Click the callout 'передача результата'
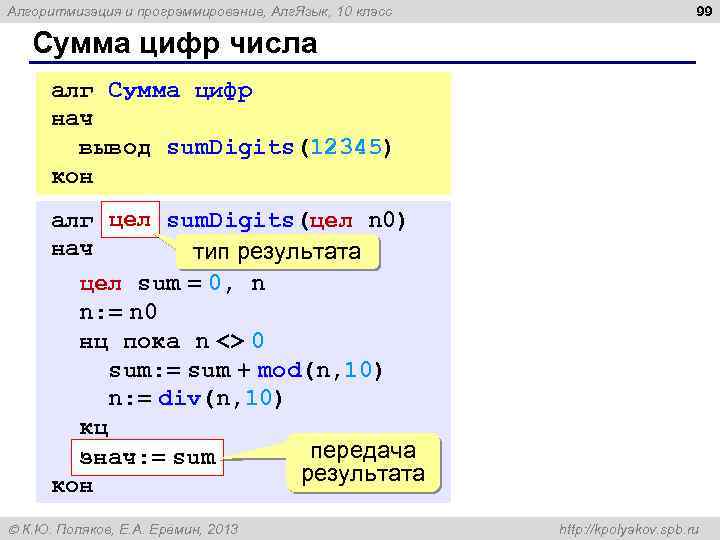This screenshot has height=540, width=720. 363,463
